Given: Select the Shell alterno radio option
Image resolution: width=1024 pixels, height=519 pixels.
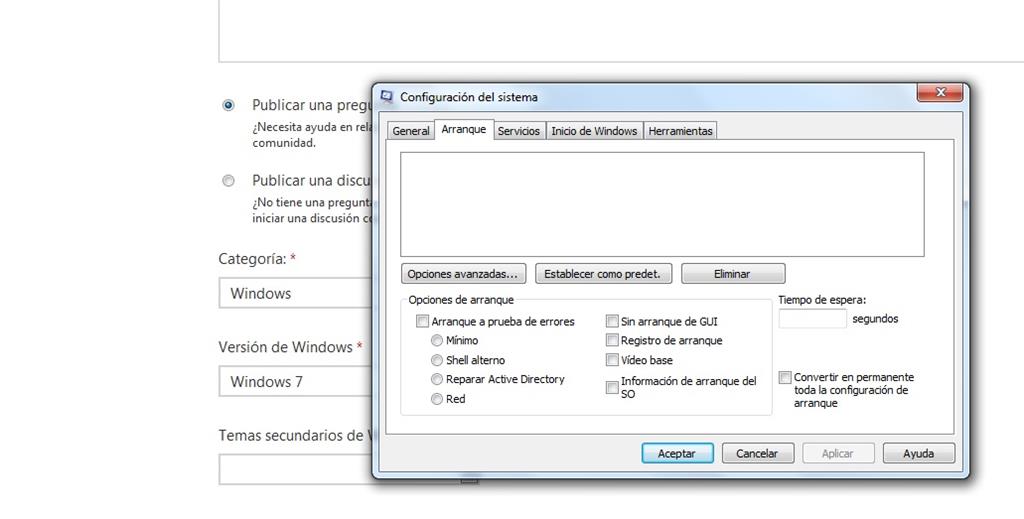Looking at the screenshot, I should click(x=437, y=360).
